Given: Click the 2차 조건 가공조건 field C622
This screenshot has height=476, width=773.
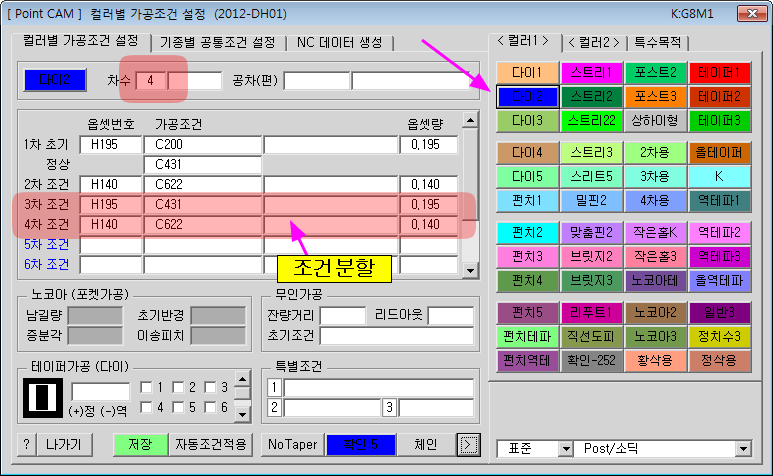Looking at the screenshot, I should (202, 185).
